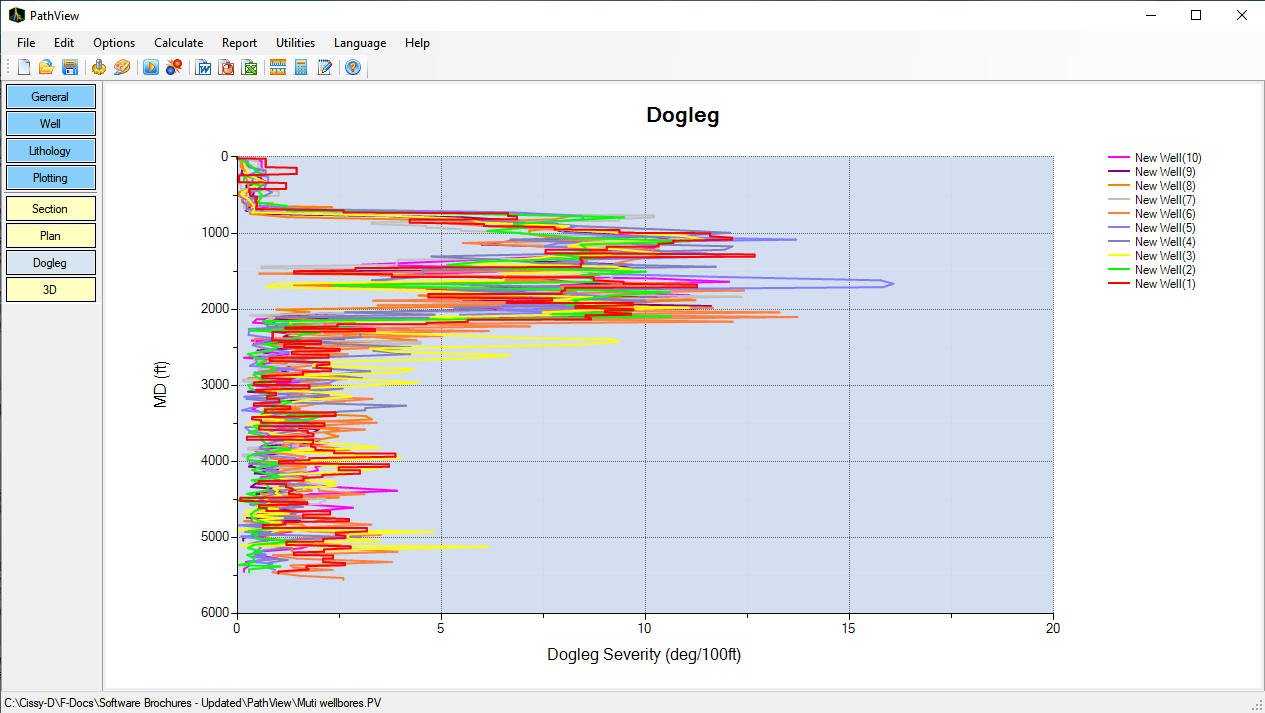This screenshot has height=713, width=1265.
Task: Click the ruler units icon
Action: click(278, 68)
